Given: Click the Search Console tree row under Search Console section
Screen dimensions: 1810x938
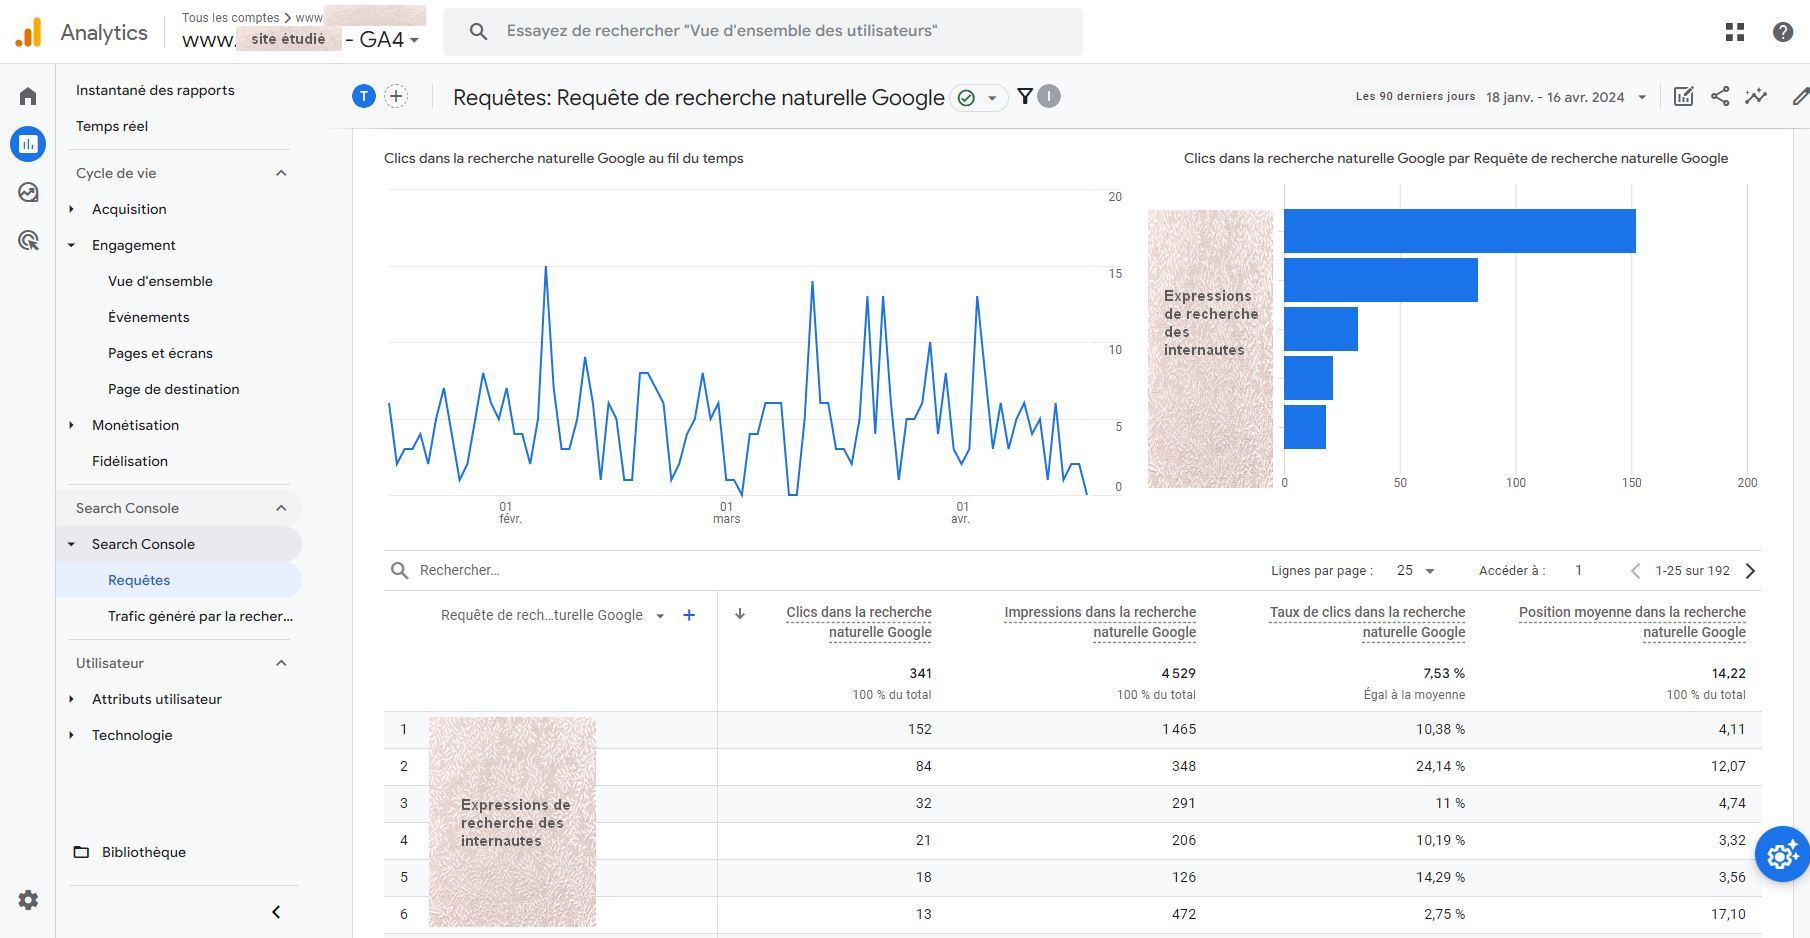Looking at the screenshot, I should pos(179,544).
